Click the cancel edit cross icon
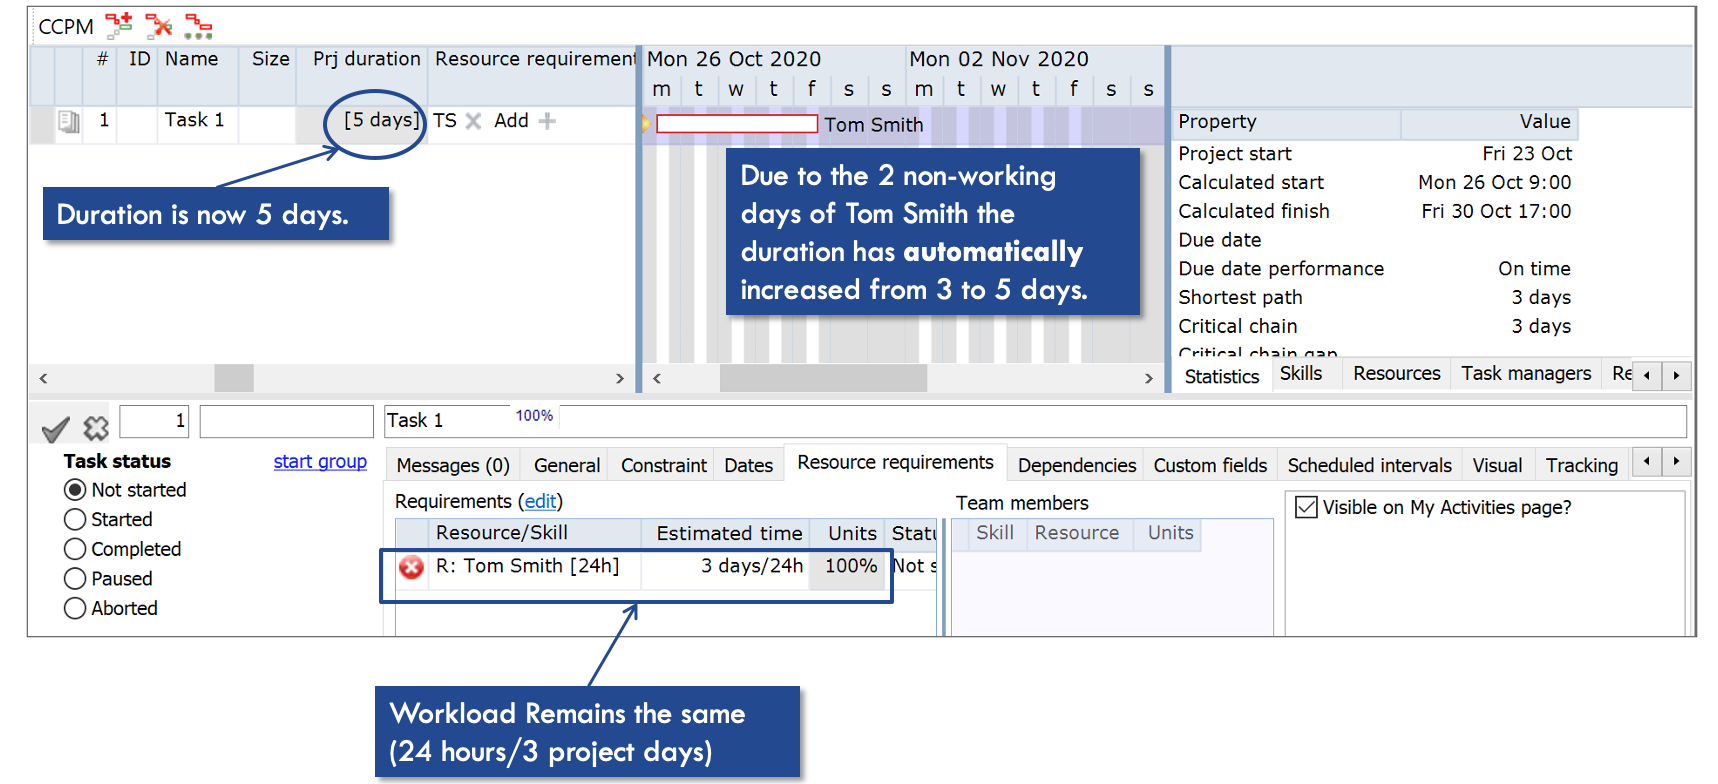The image size is (1718, 784). (96, 428)
